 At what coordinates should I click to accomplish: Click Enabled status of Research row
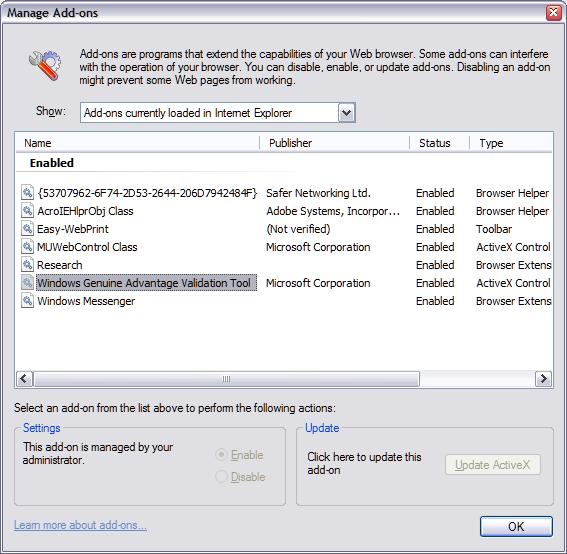(435, 265)
